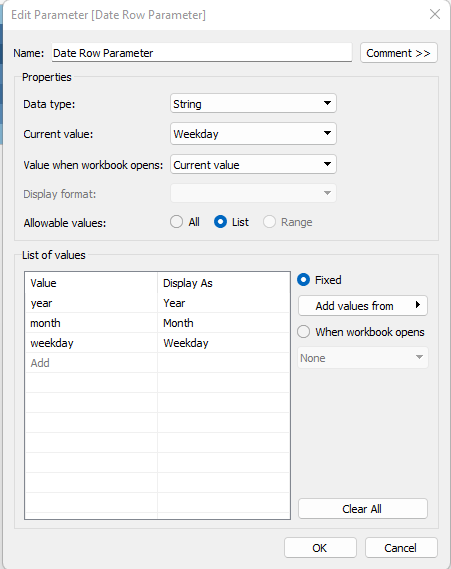Select the month value cell
451x569 pixels.
[x=91, y=323]
